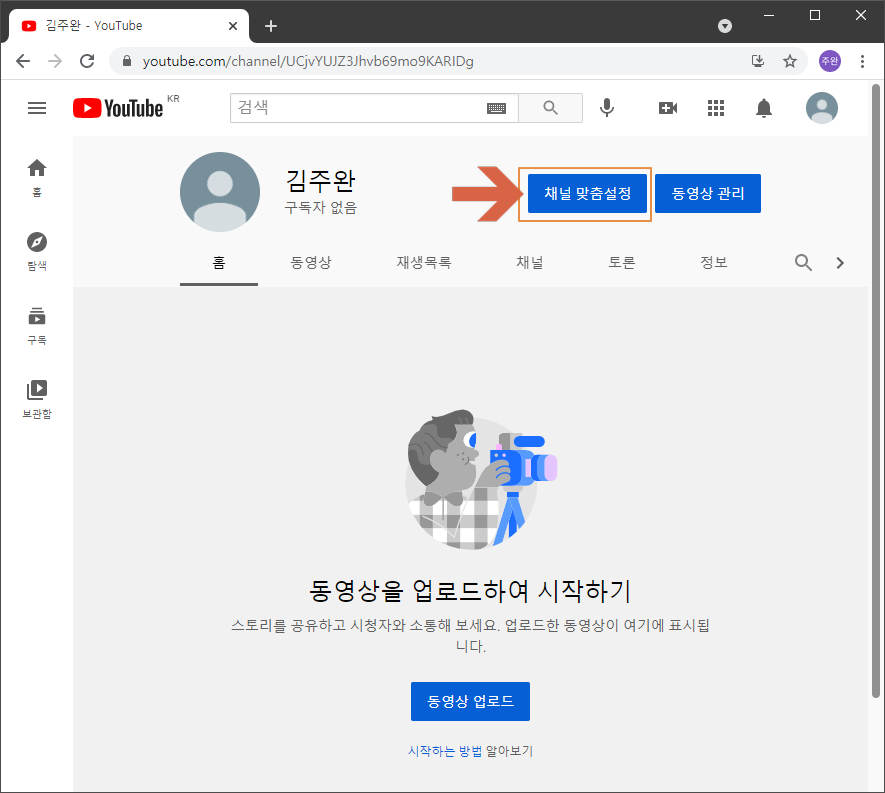Open the hamburger guide menu

tap(37, 108)
